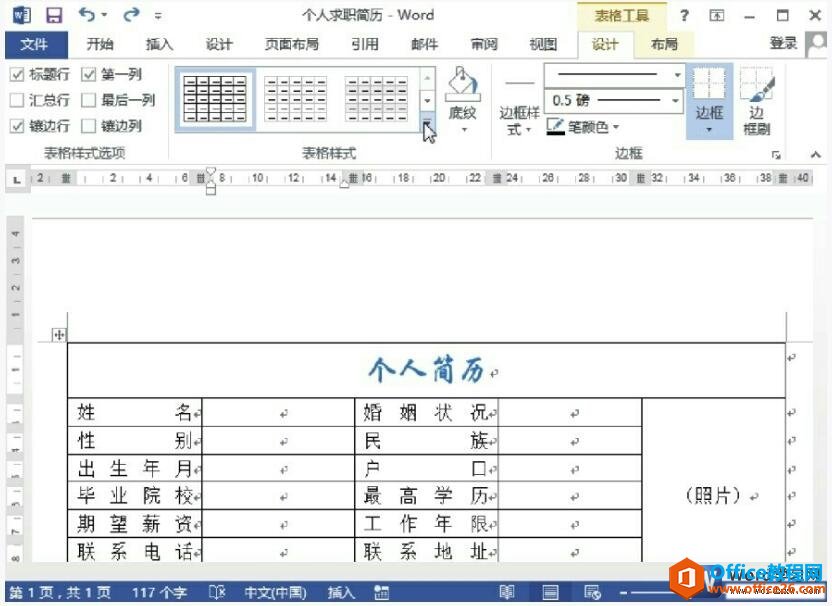832x606 pixels.
Task: Switch to the 插入 tab
Action: click(x=159, y=44)
